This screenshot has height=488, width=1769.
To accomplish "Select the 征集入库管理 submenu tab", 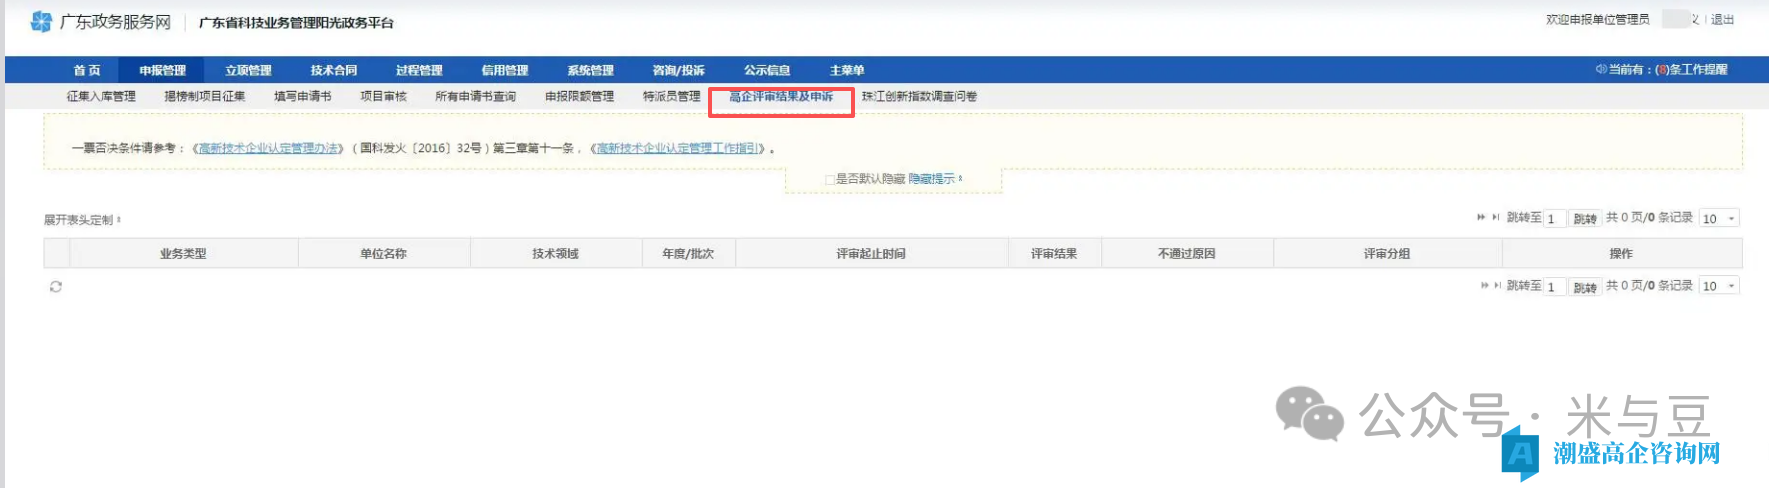I will click(101, 96).
